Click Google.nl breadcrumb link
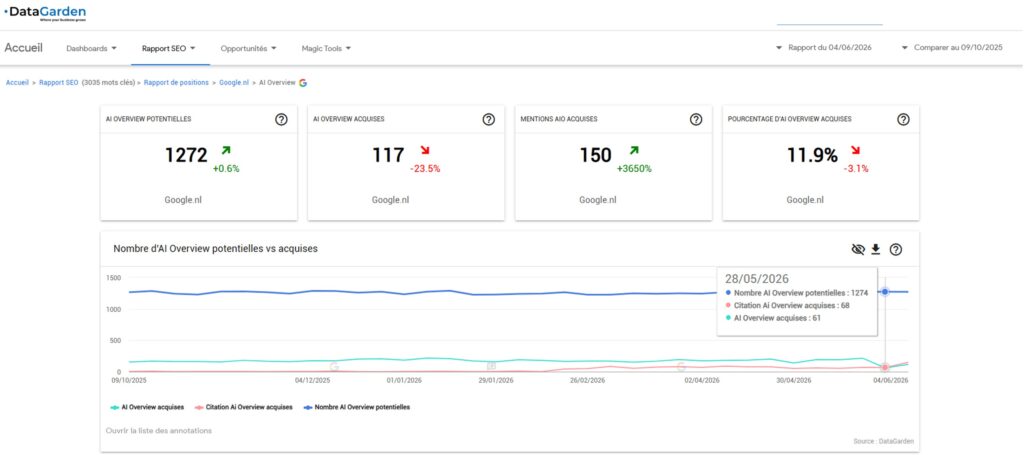 click(x=234, y=83)
